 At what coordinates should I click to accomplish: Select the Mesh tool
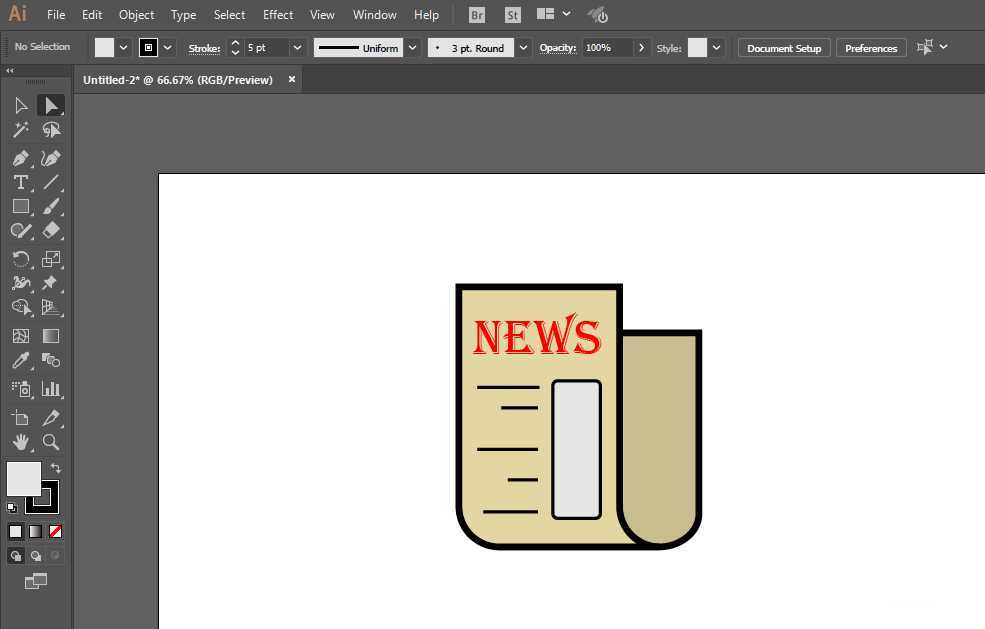(x=20, y=334)
